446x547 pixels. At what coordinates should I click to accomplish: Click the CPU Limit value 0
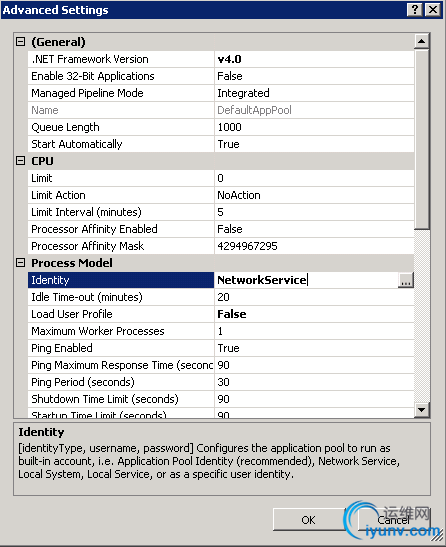point(220,178)
